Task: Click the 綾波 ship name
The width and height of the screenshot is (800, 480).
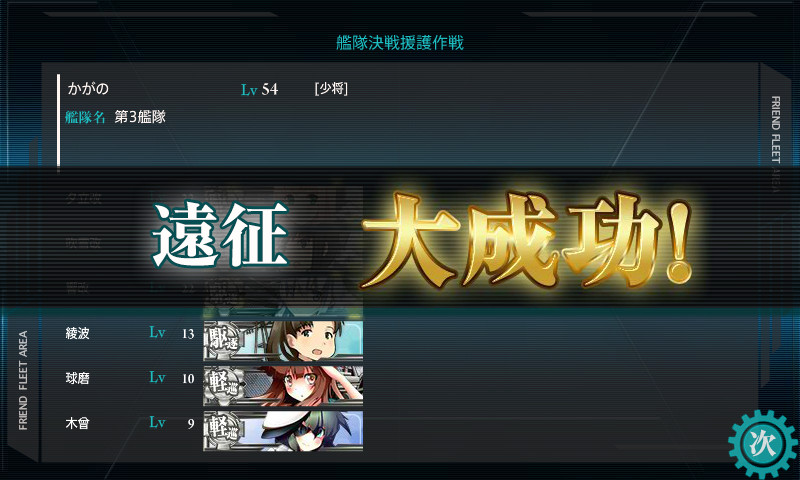Action: 78,334
